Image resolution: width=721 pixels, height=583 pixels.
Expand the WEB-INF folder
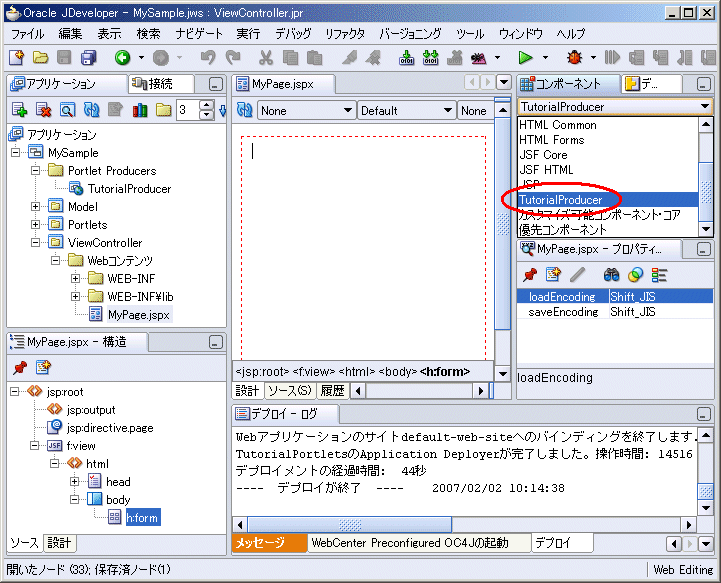tap(75, 278)
